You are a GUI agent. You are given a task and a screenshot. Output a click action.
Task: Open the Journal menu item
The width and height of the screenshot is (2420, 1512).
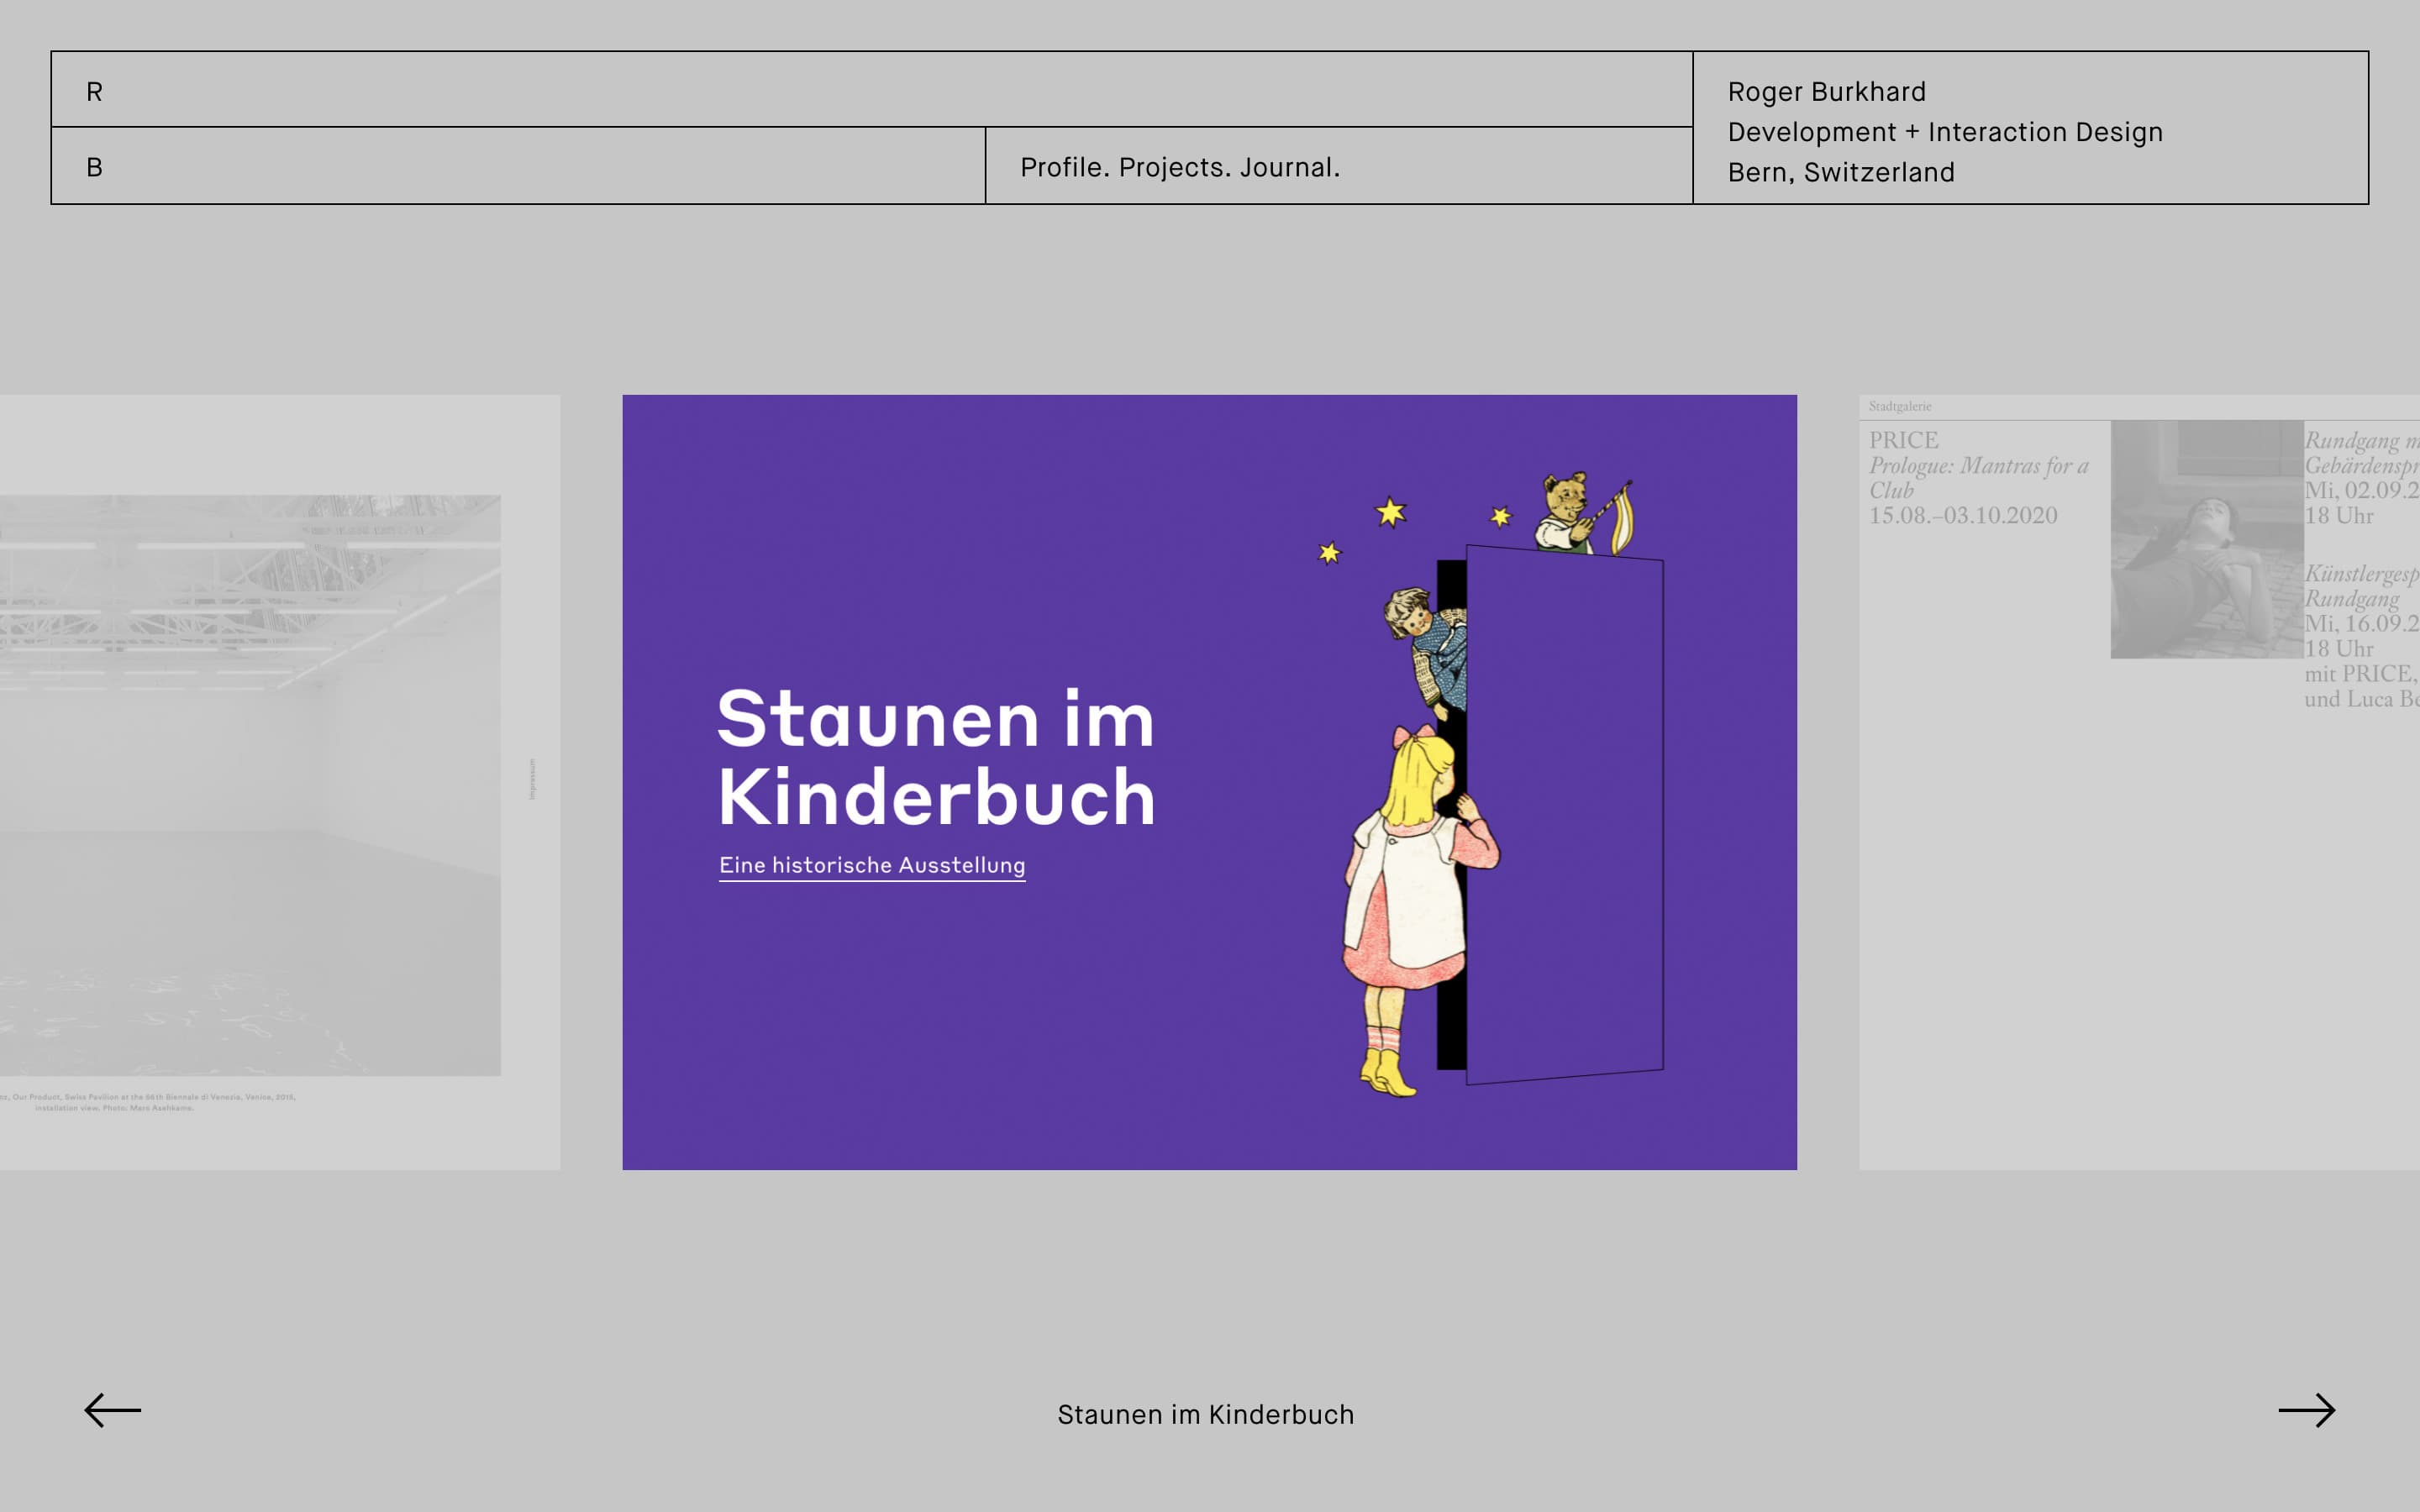click(1289, 167)
